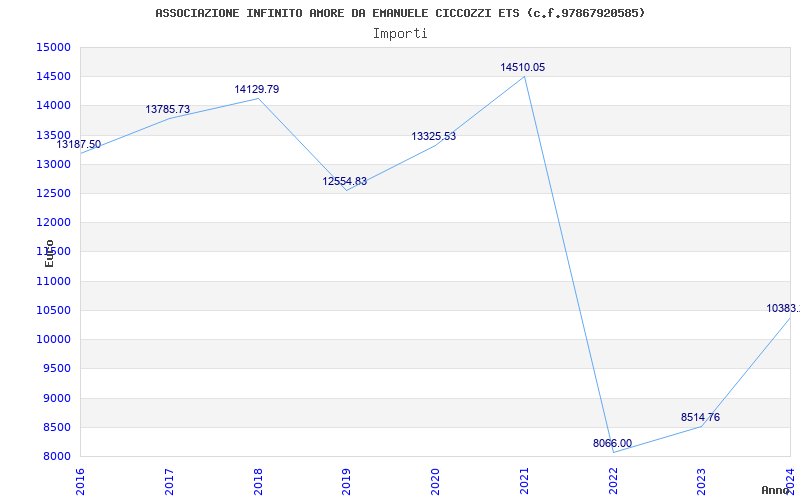Screen dimensions: 800x500
Task: Click the 14510.05 peak data label
Action: 522,67
